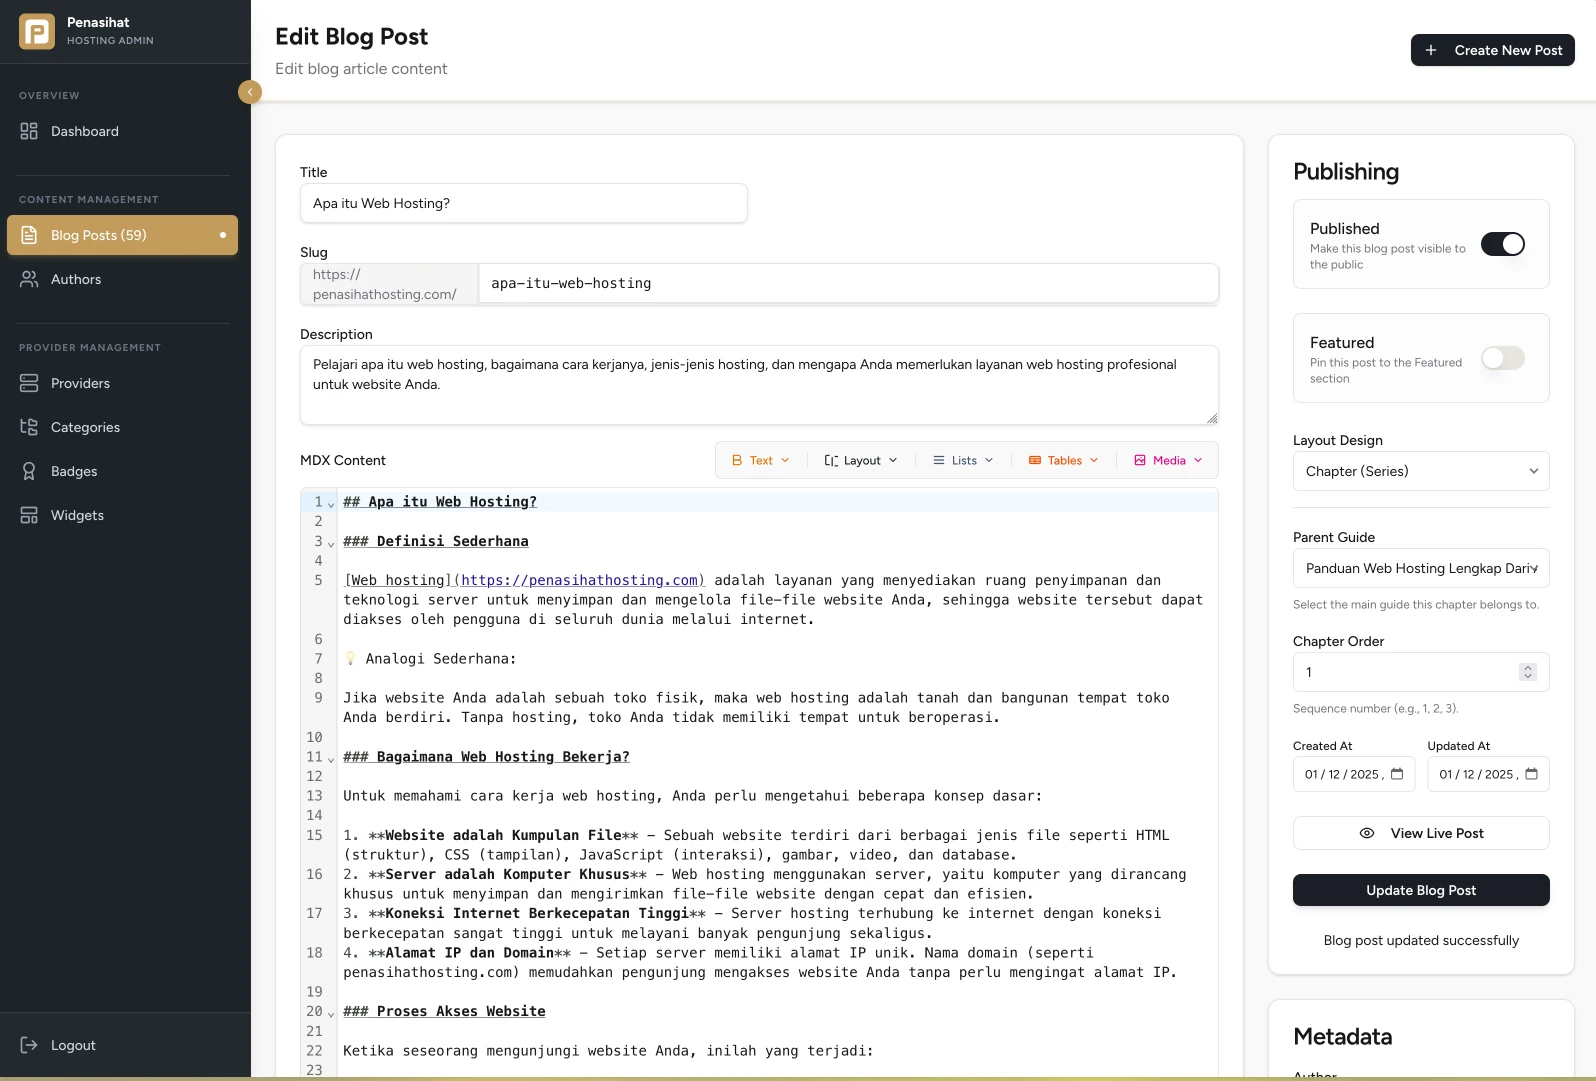Image resolution: width=1596 pixels, height=1081 pixels.
Task: Click the Widgets layout icon
Action: click(x=29, y=515)
